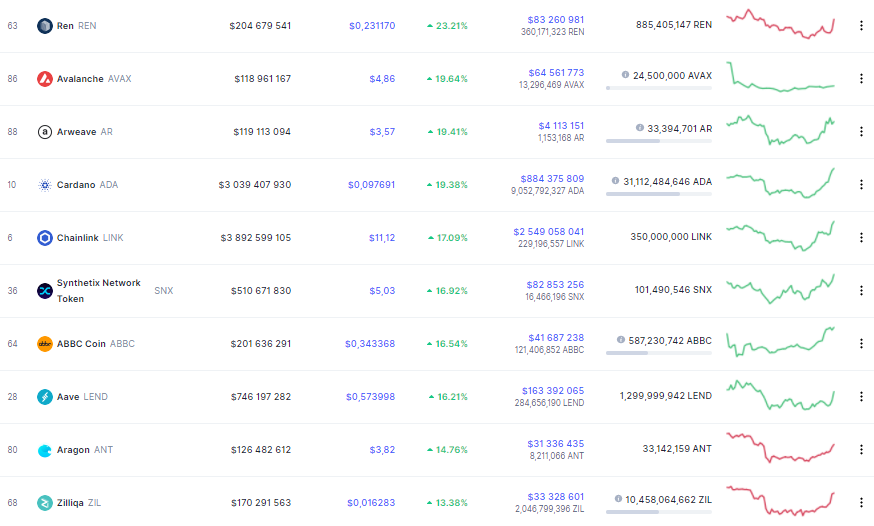The image size is (874, 526).
Task: Click the info icon beside Cardano supply
Action: (x=615, y=181)
